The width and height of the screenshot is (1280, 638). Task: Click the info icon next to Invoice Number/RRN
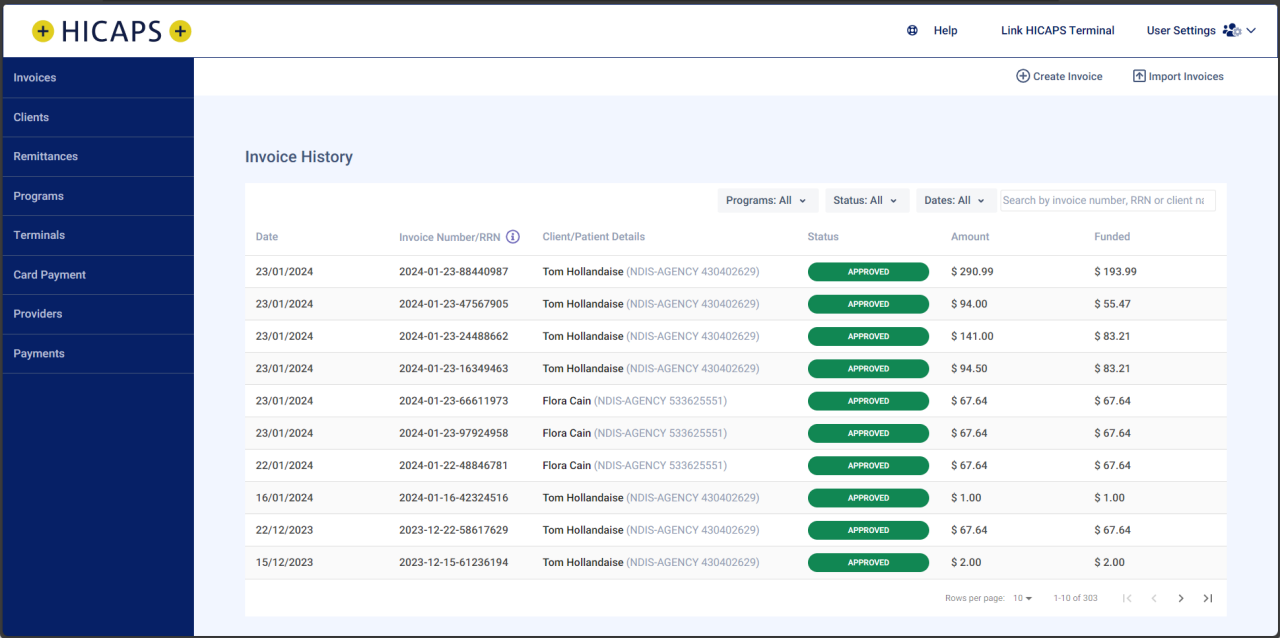pyautogui.click(x=513, y=237)
